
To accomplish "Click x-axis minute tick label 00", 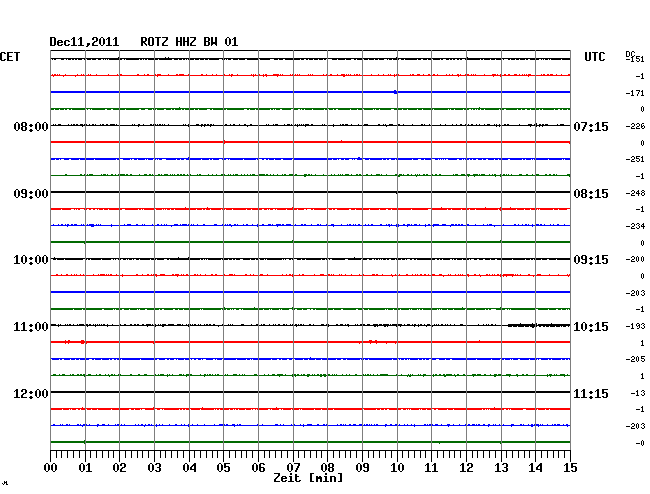I will pyautogui.click(x=51, y=467).
